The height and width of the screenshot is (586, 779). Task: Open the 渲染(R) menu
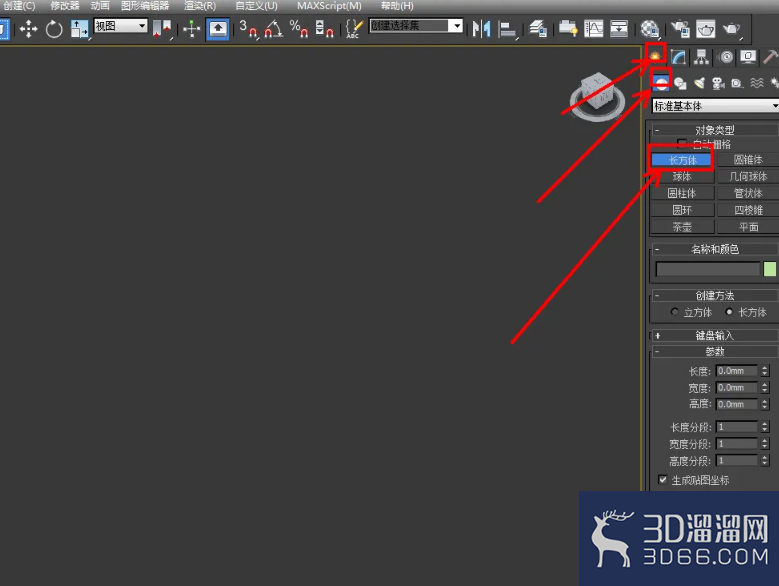click(200, 6)
